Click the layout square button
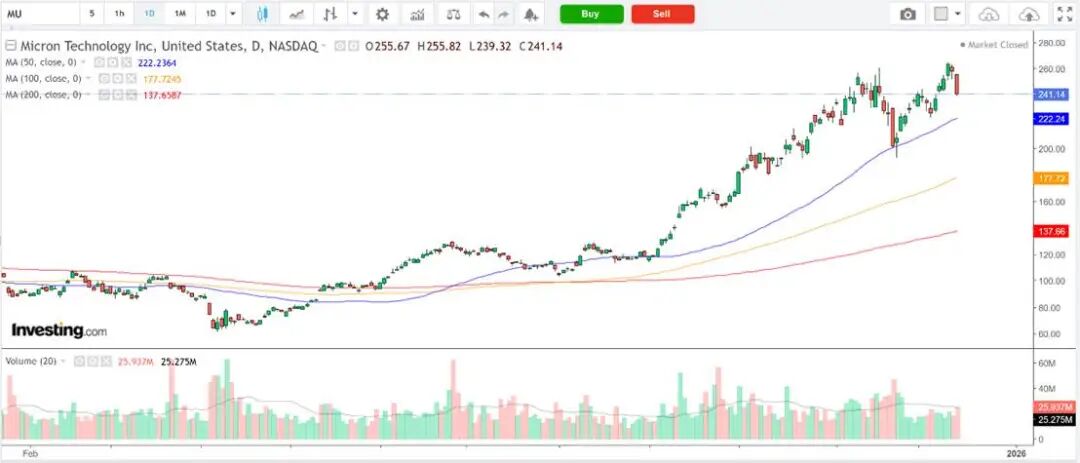Viewport: 1080px width, 463px height. 941,14
